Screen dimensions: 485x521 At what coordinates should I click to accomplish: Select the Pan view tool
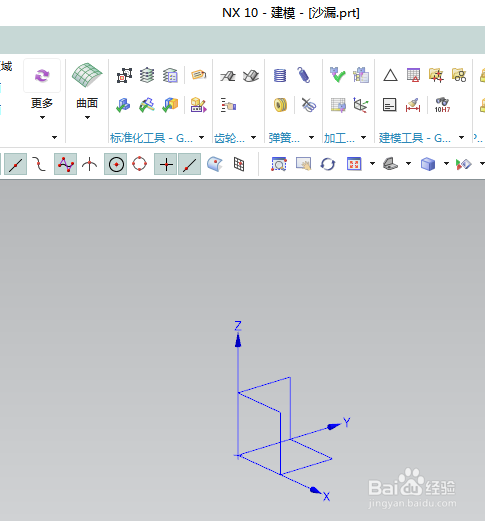pos(303,164)
